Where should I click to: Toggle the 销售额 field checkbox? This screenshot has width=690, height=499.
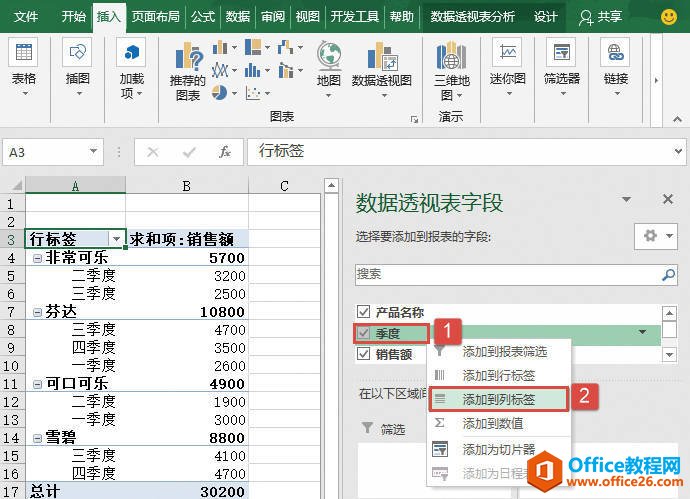(363, 354)
